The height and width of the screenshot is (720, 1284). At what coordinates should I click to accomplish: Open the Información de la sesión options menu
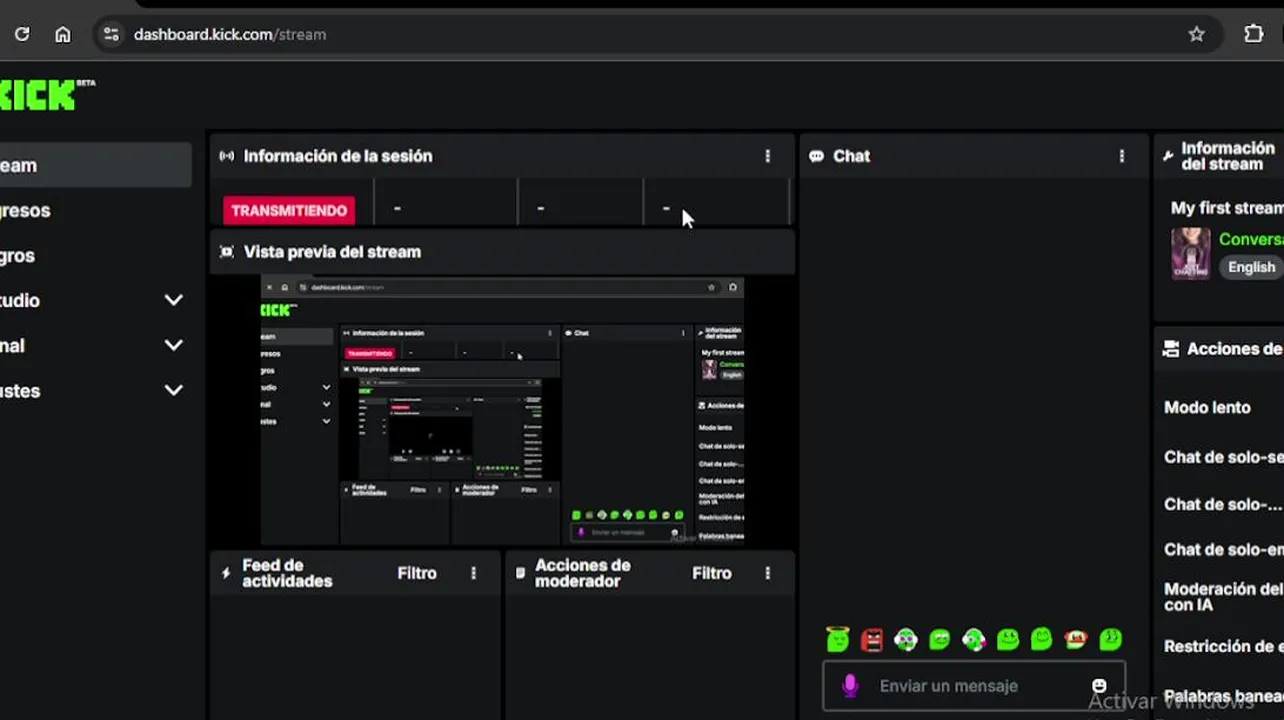(767, 156)
